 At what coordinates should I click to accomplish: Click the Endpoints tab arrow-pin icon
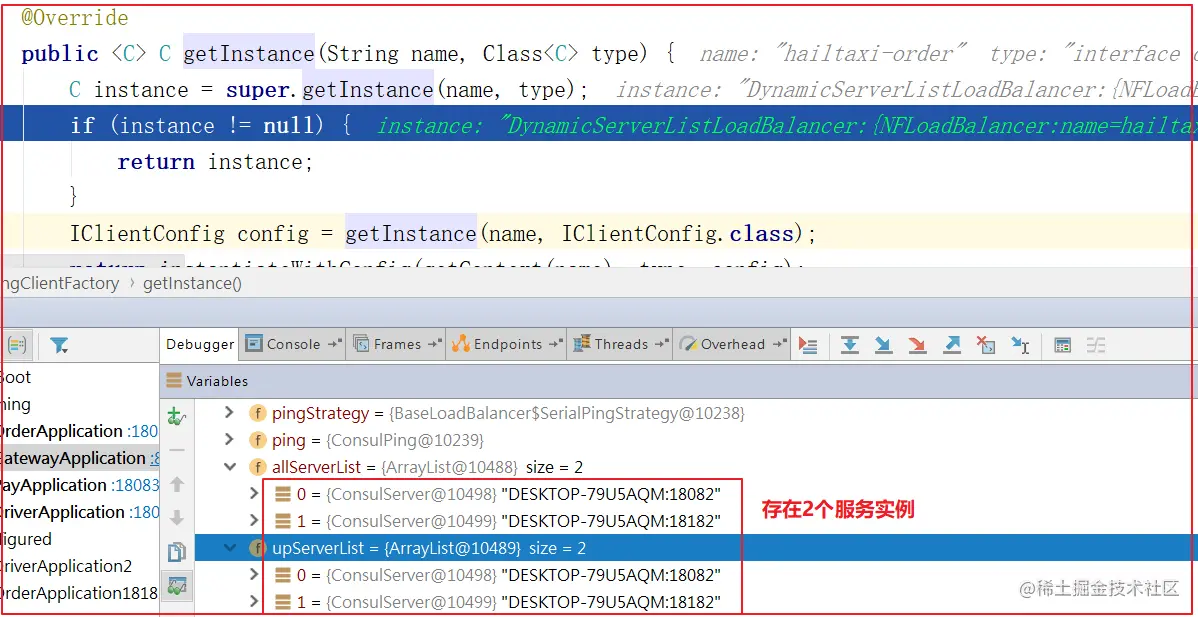pos(556,344)
